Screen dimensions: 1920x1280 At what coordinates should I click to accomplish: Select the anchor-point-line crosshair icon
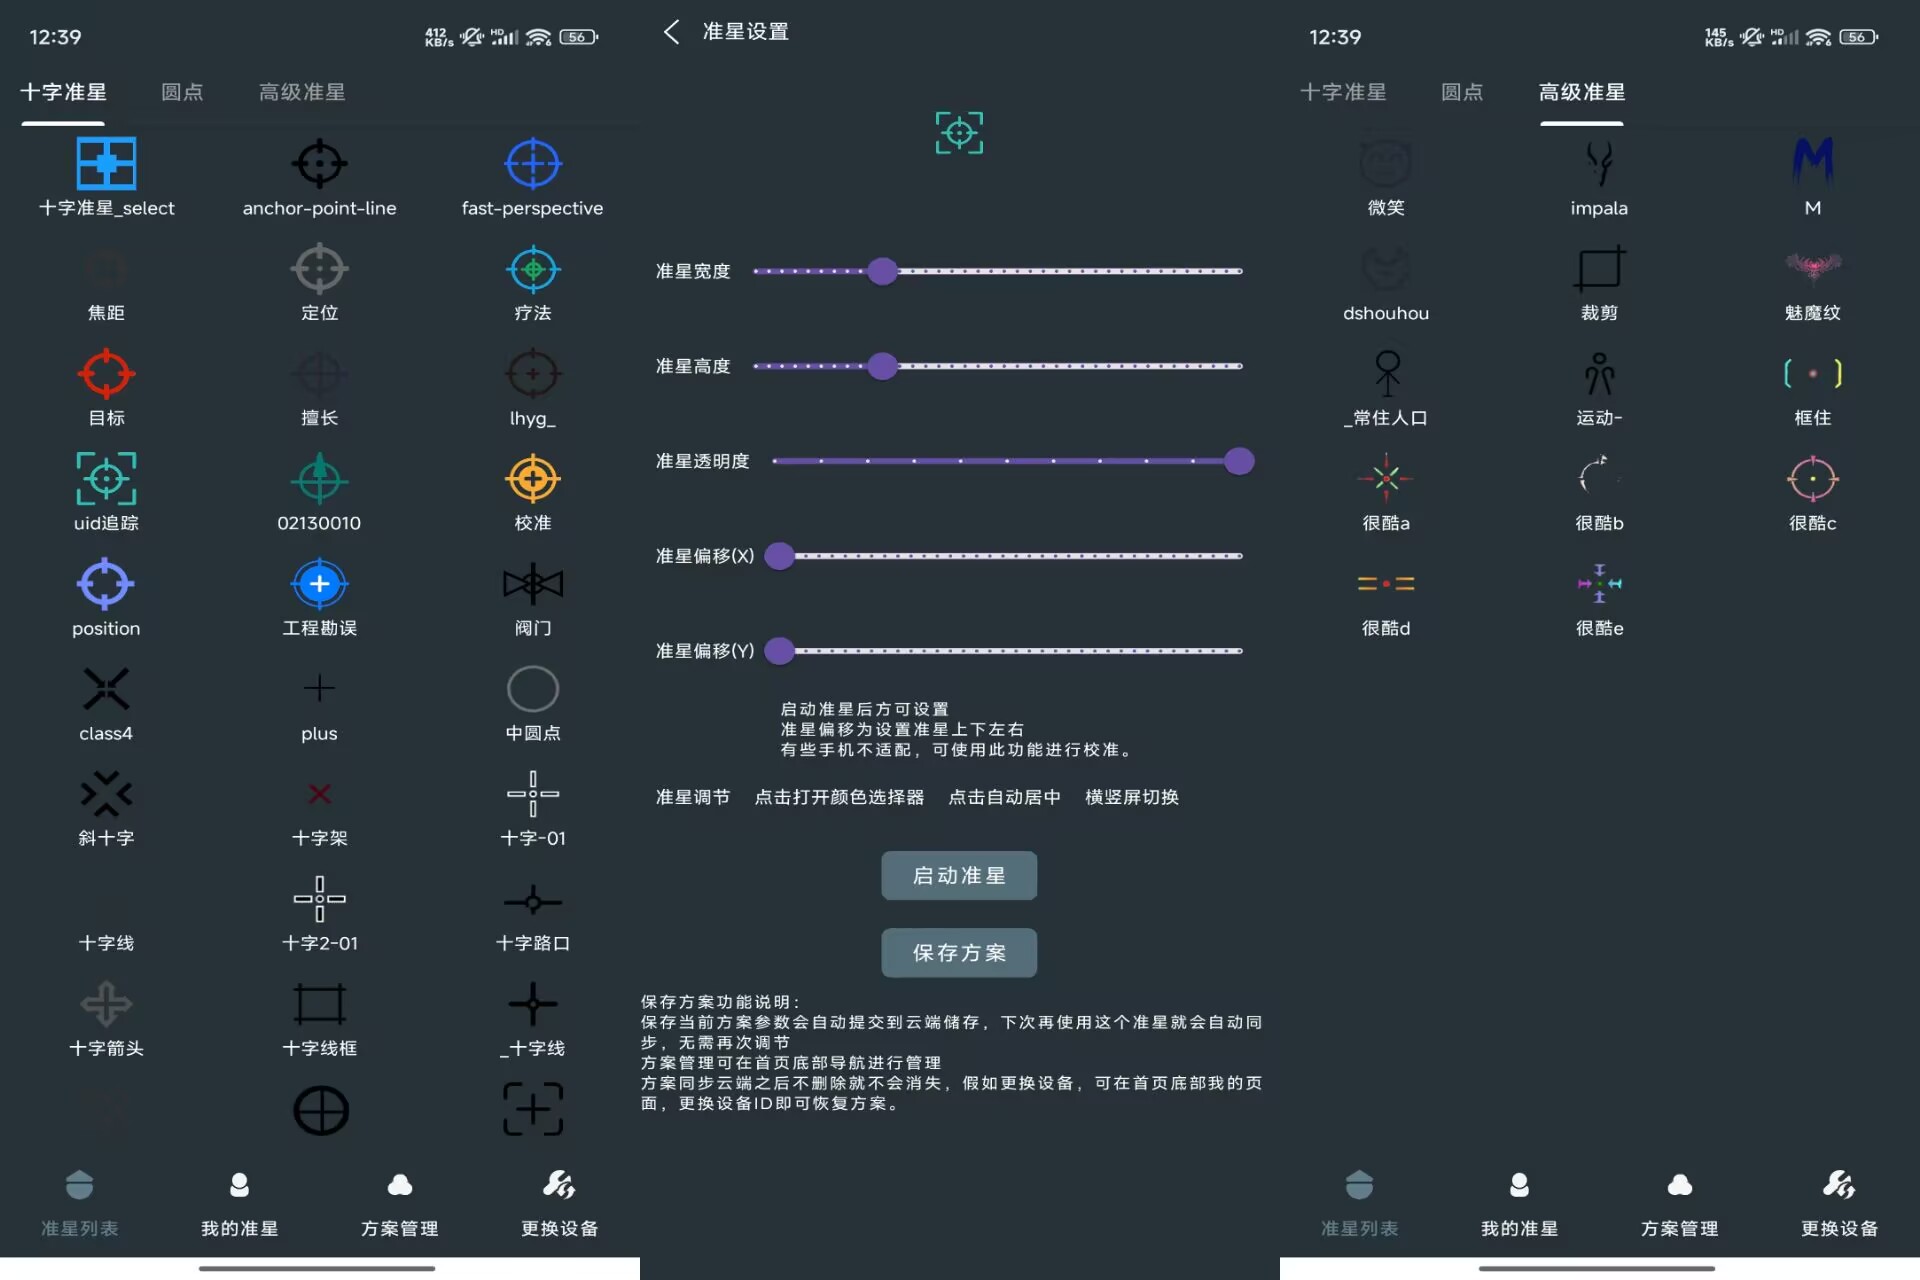coord(319,164)
